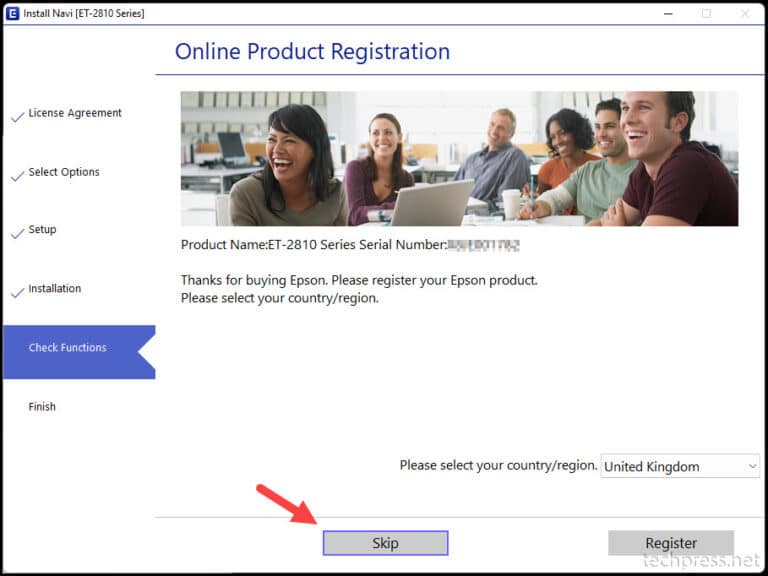Close the Install Navi window
This screenshot has width=768, height=576.
pos(745,13)
